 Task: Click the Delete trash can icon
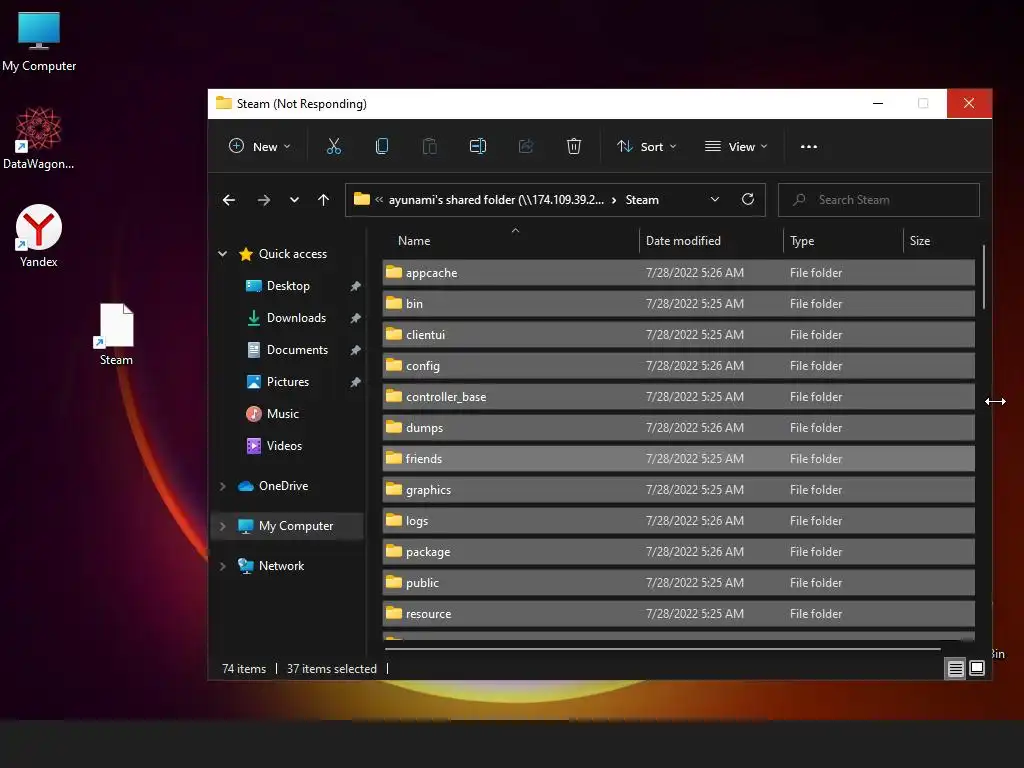click(x=573, y=146)
